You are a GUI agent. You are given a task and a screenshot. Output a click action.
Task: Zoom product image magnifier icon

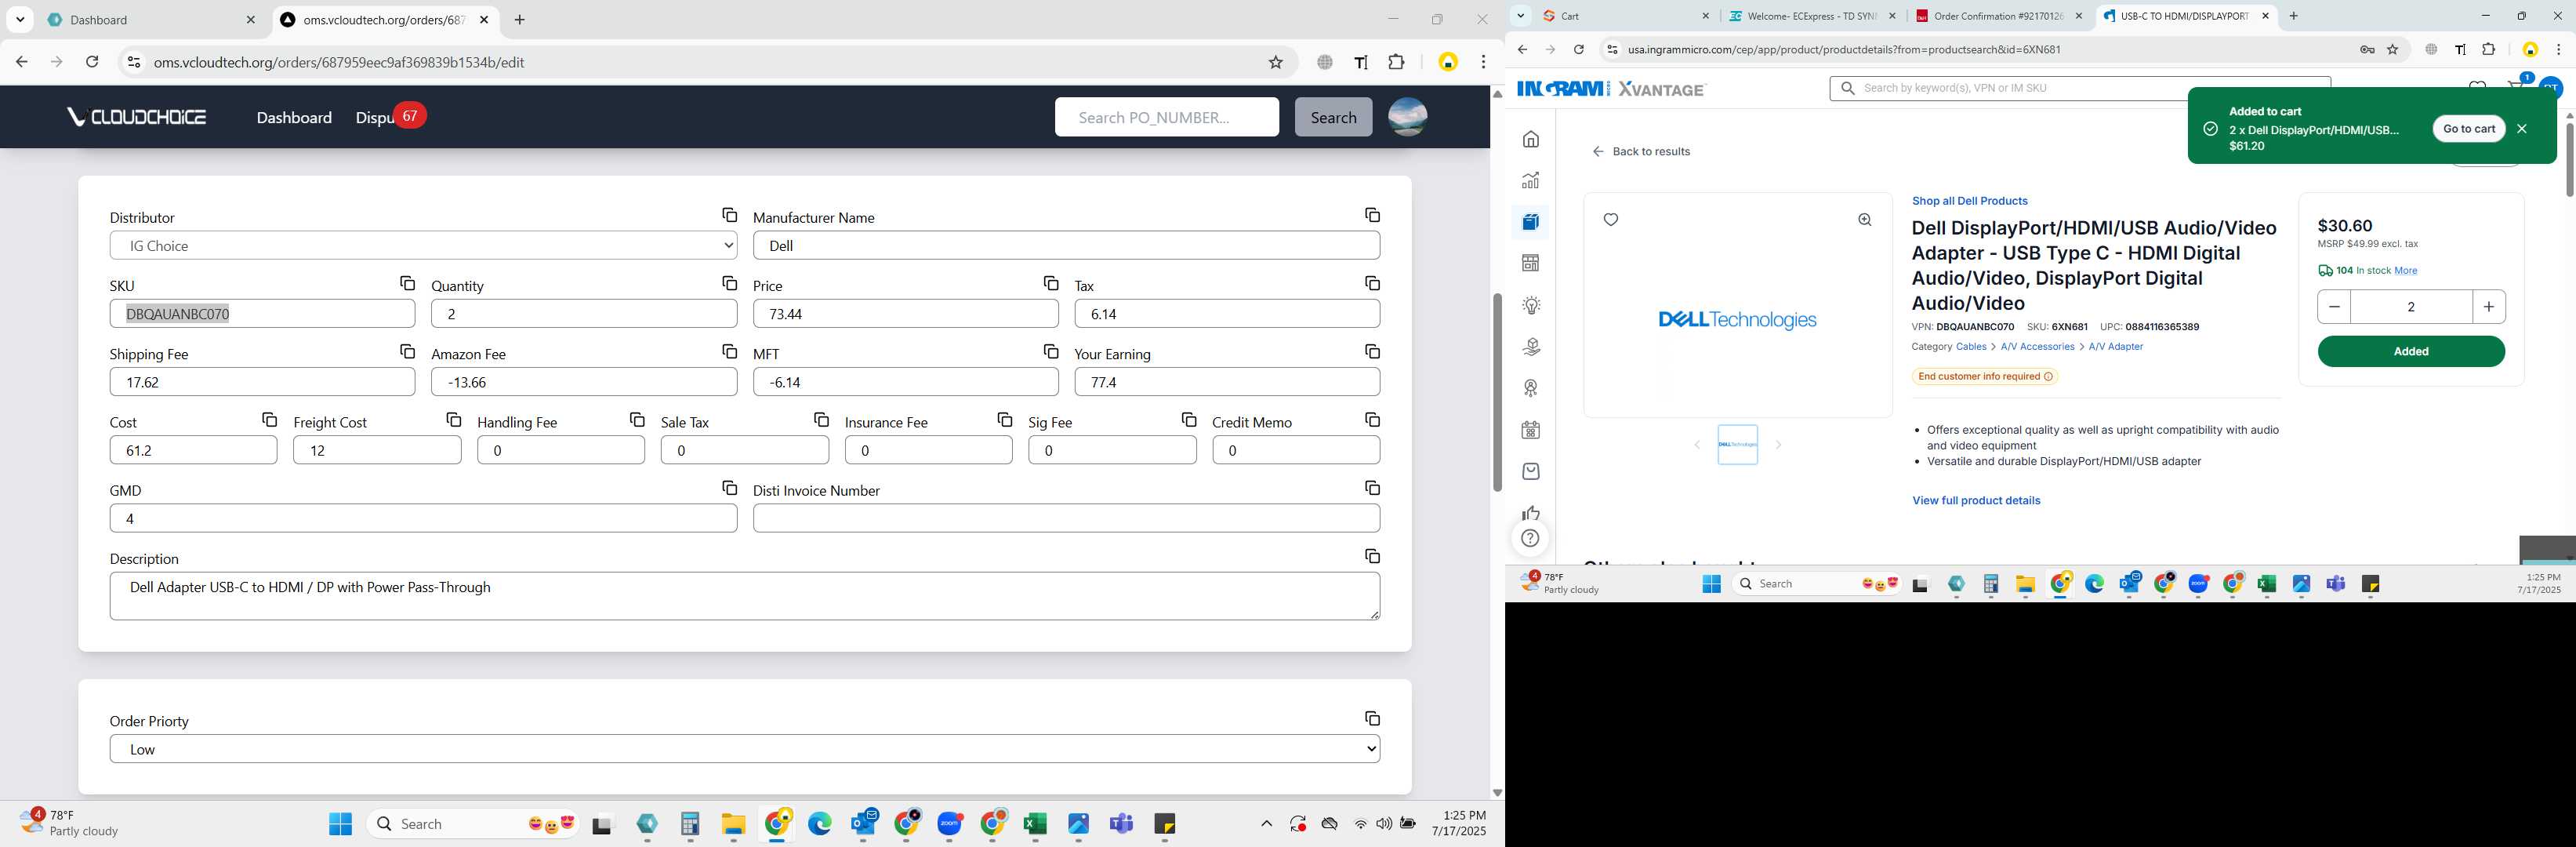[1864, 220]
